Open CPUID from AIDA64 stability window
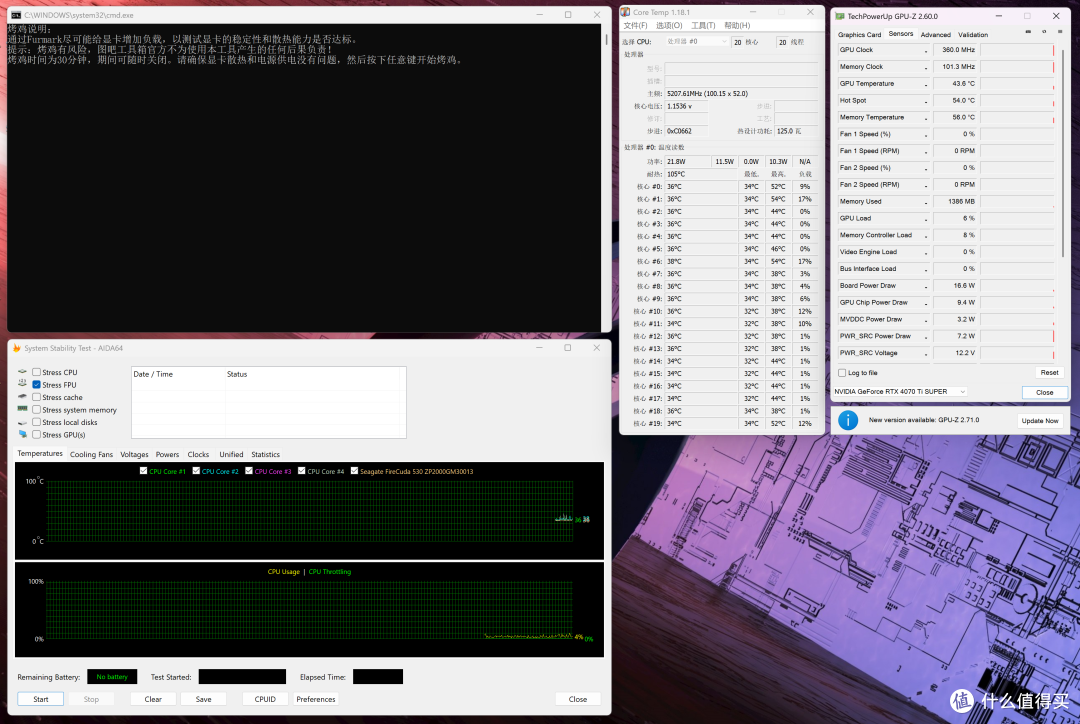The width and height of the screenshot is (1080, 724). coord(265,699)
